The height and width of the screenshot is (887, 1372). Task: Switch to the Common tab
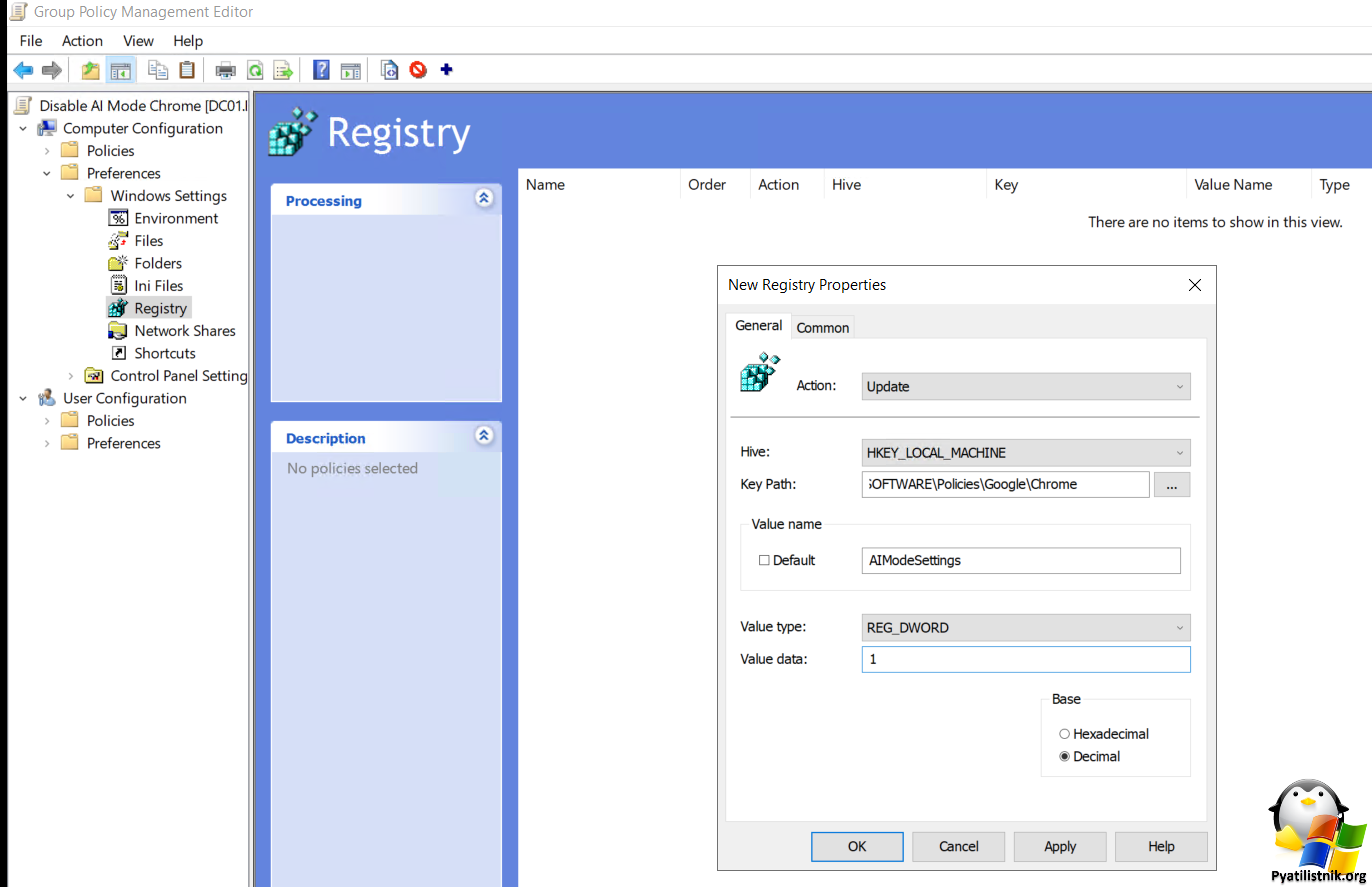(x=822, y=328)
